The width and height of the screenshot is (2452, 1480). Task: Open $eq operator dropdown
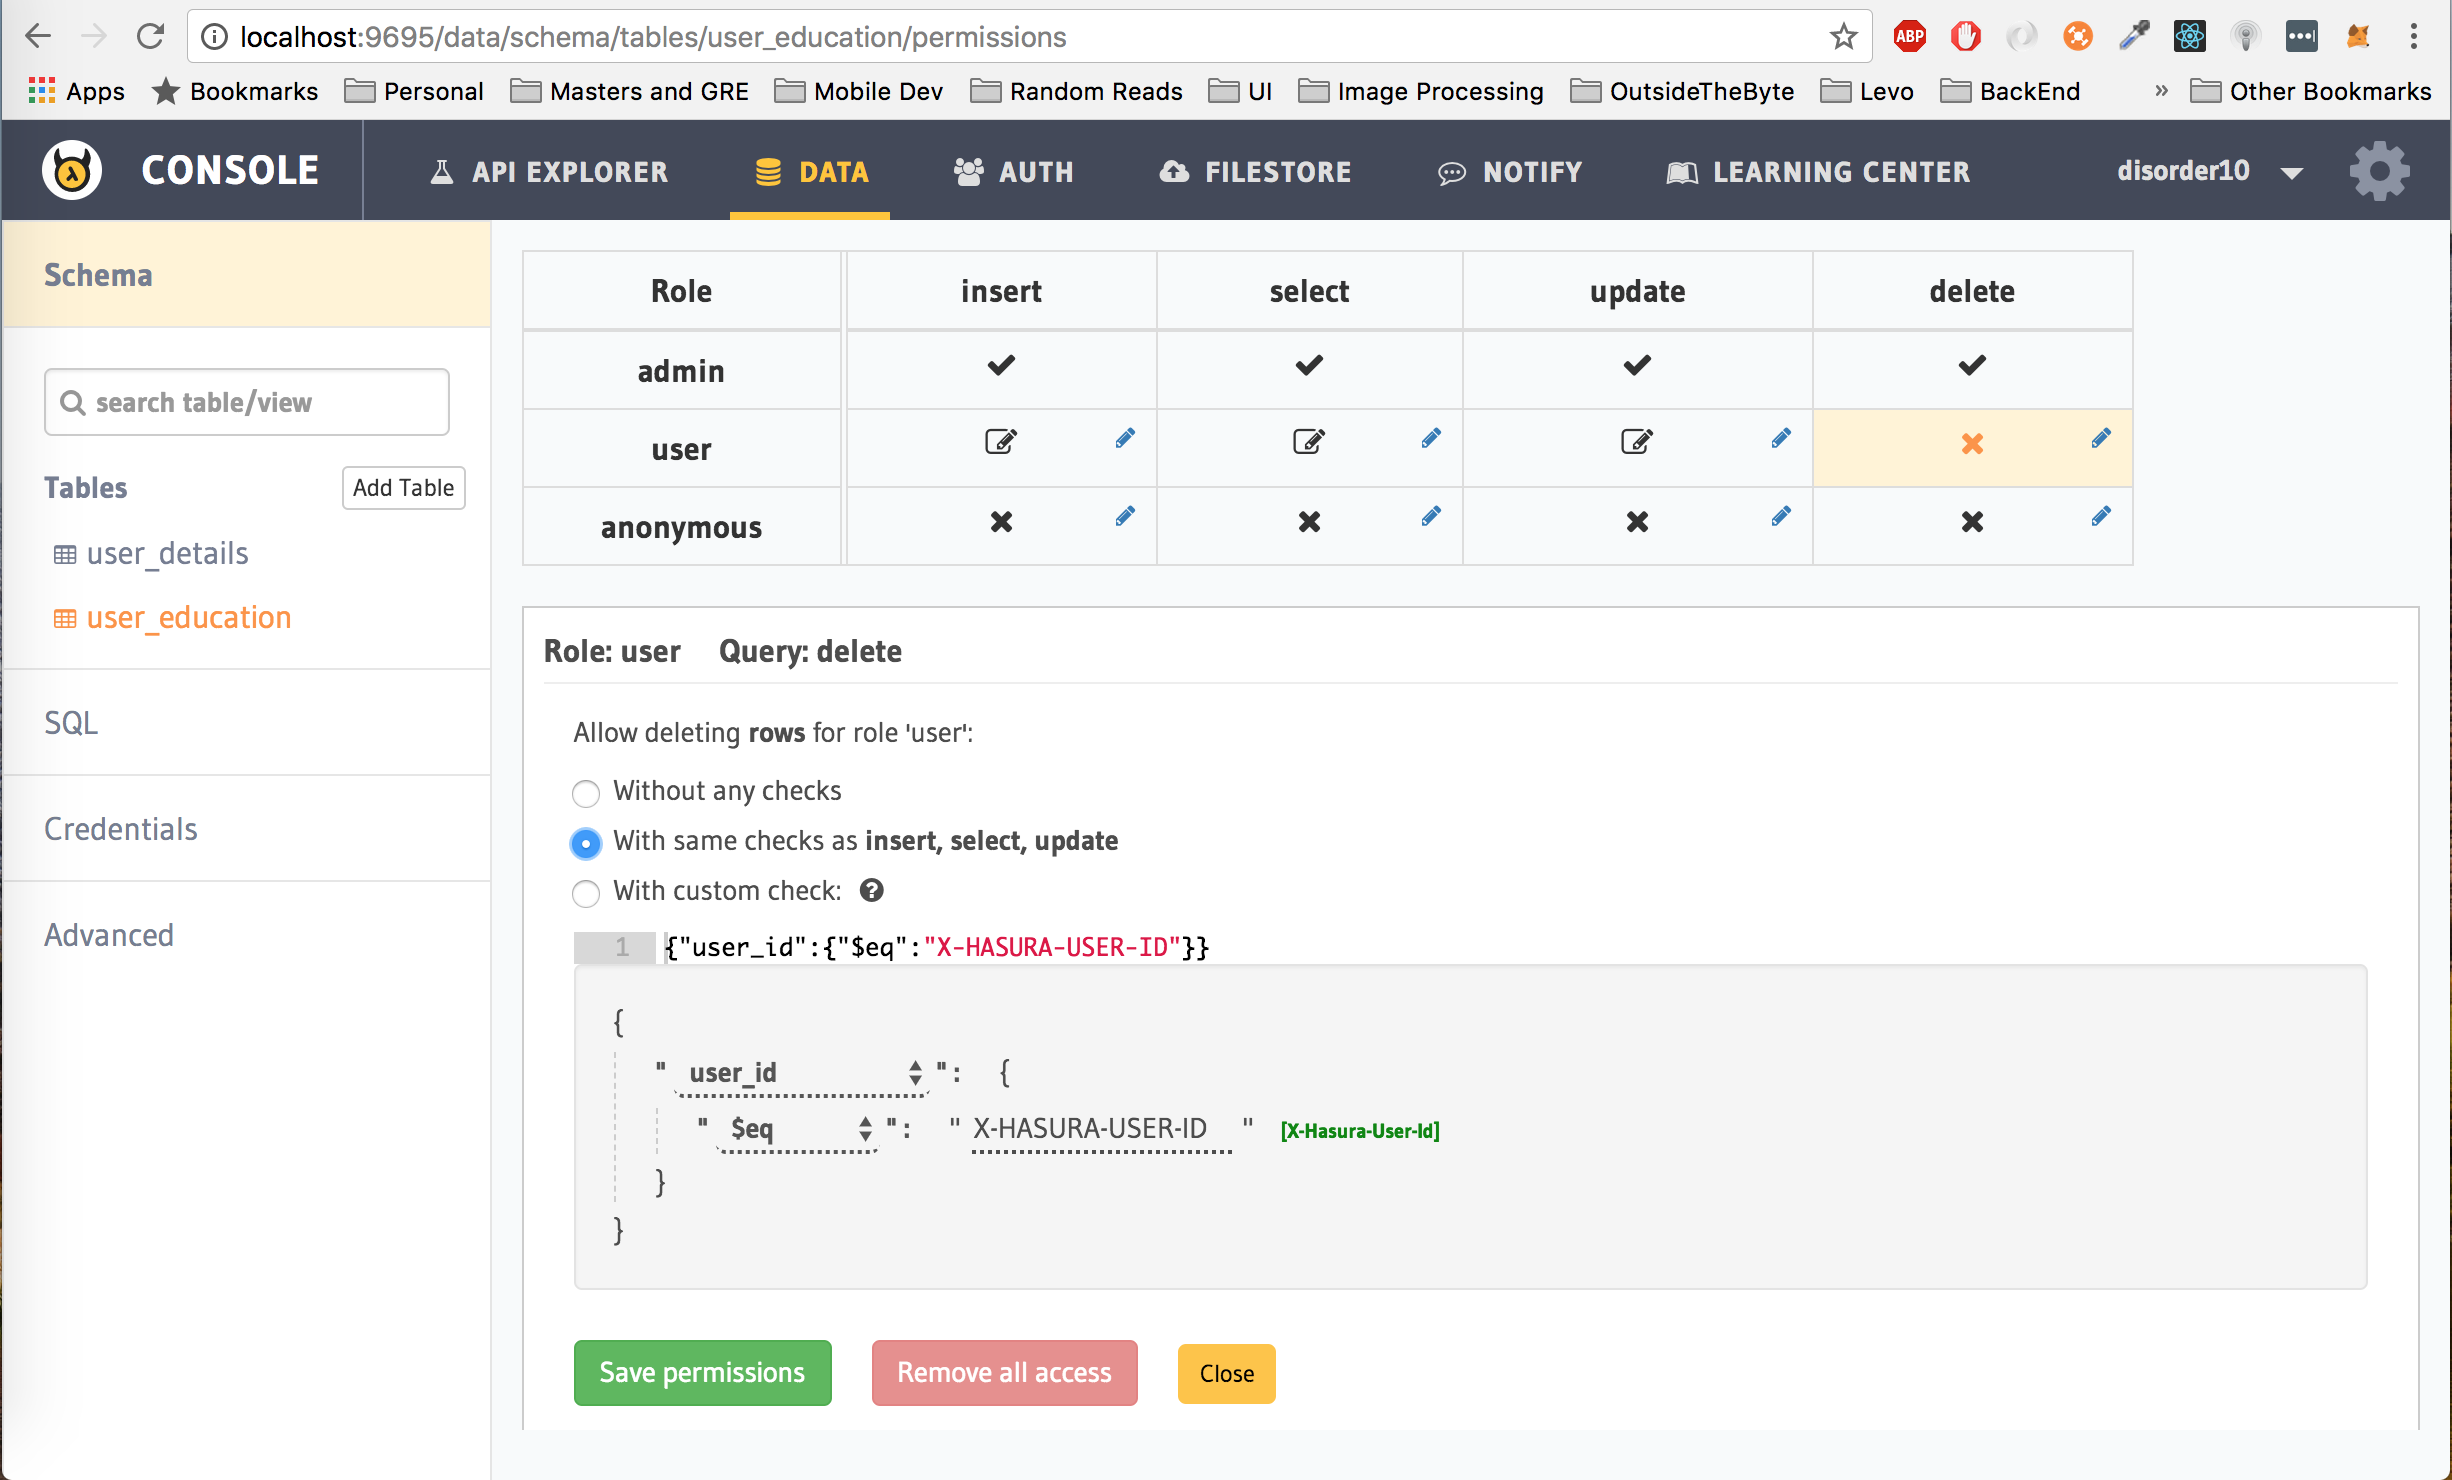[x=799, y=1129]
